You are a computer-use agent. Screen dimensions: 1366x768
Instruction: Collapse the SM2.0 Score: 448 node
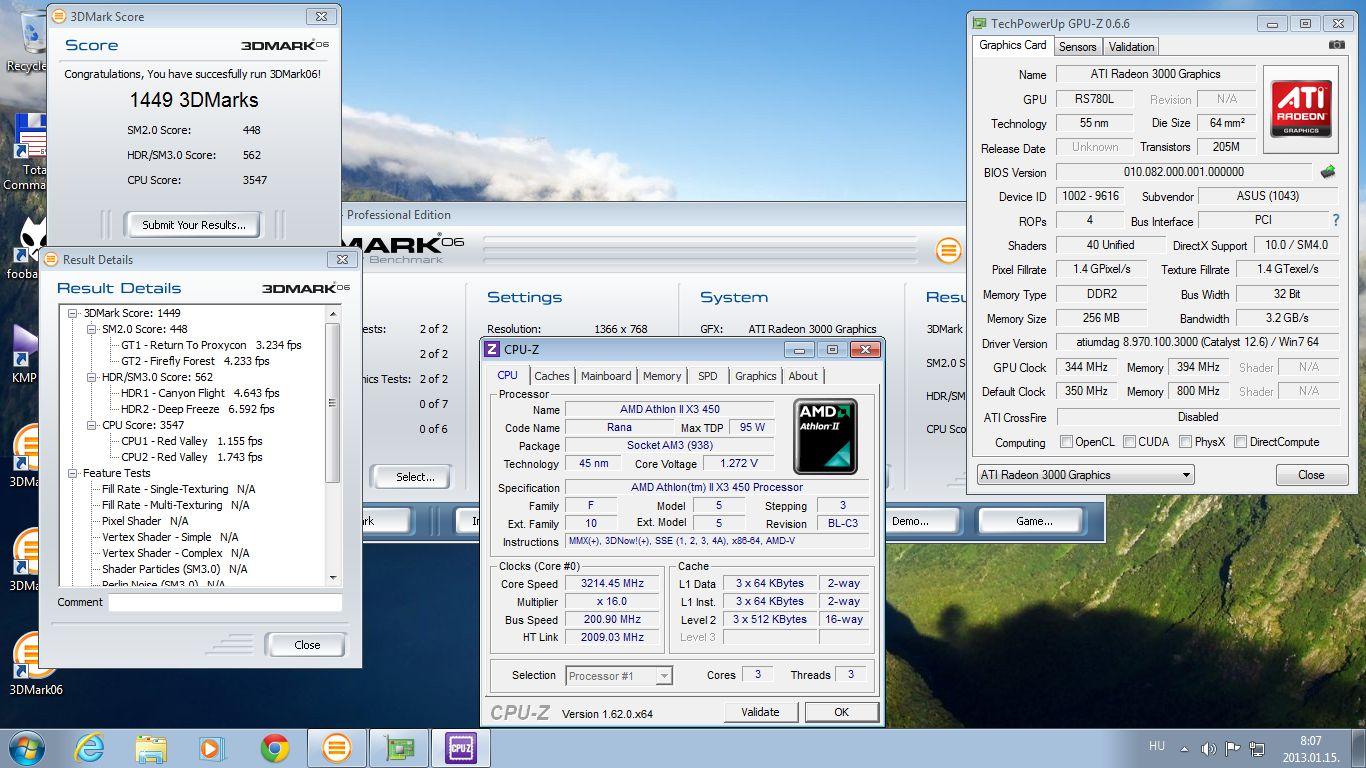[x=92, y=329]
